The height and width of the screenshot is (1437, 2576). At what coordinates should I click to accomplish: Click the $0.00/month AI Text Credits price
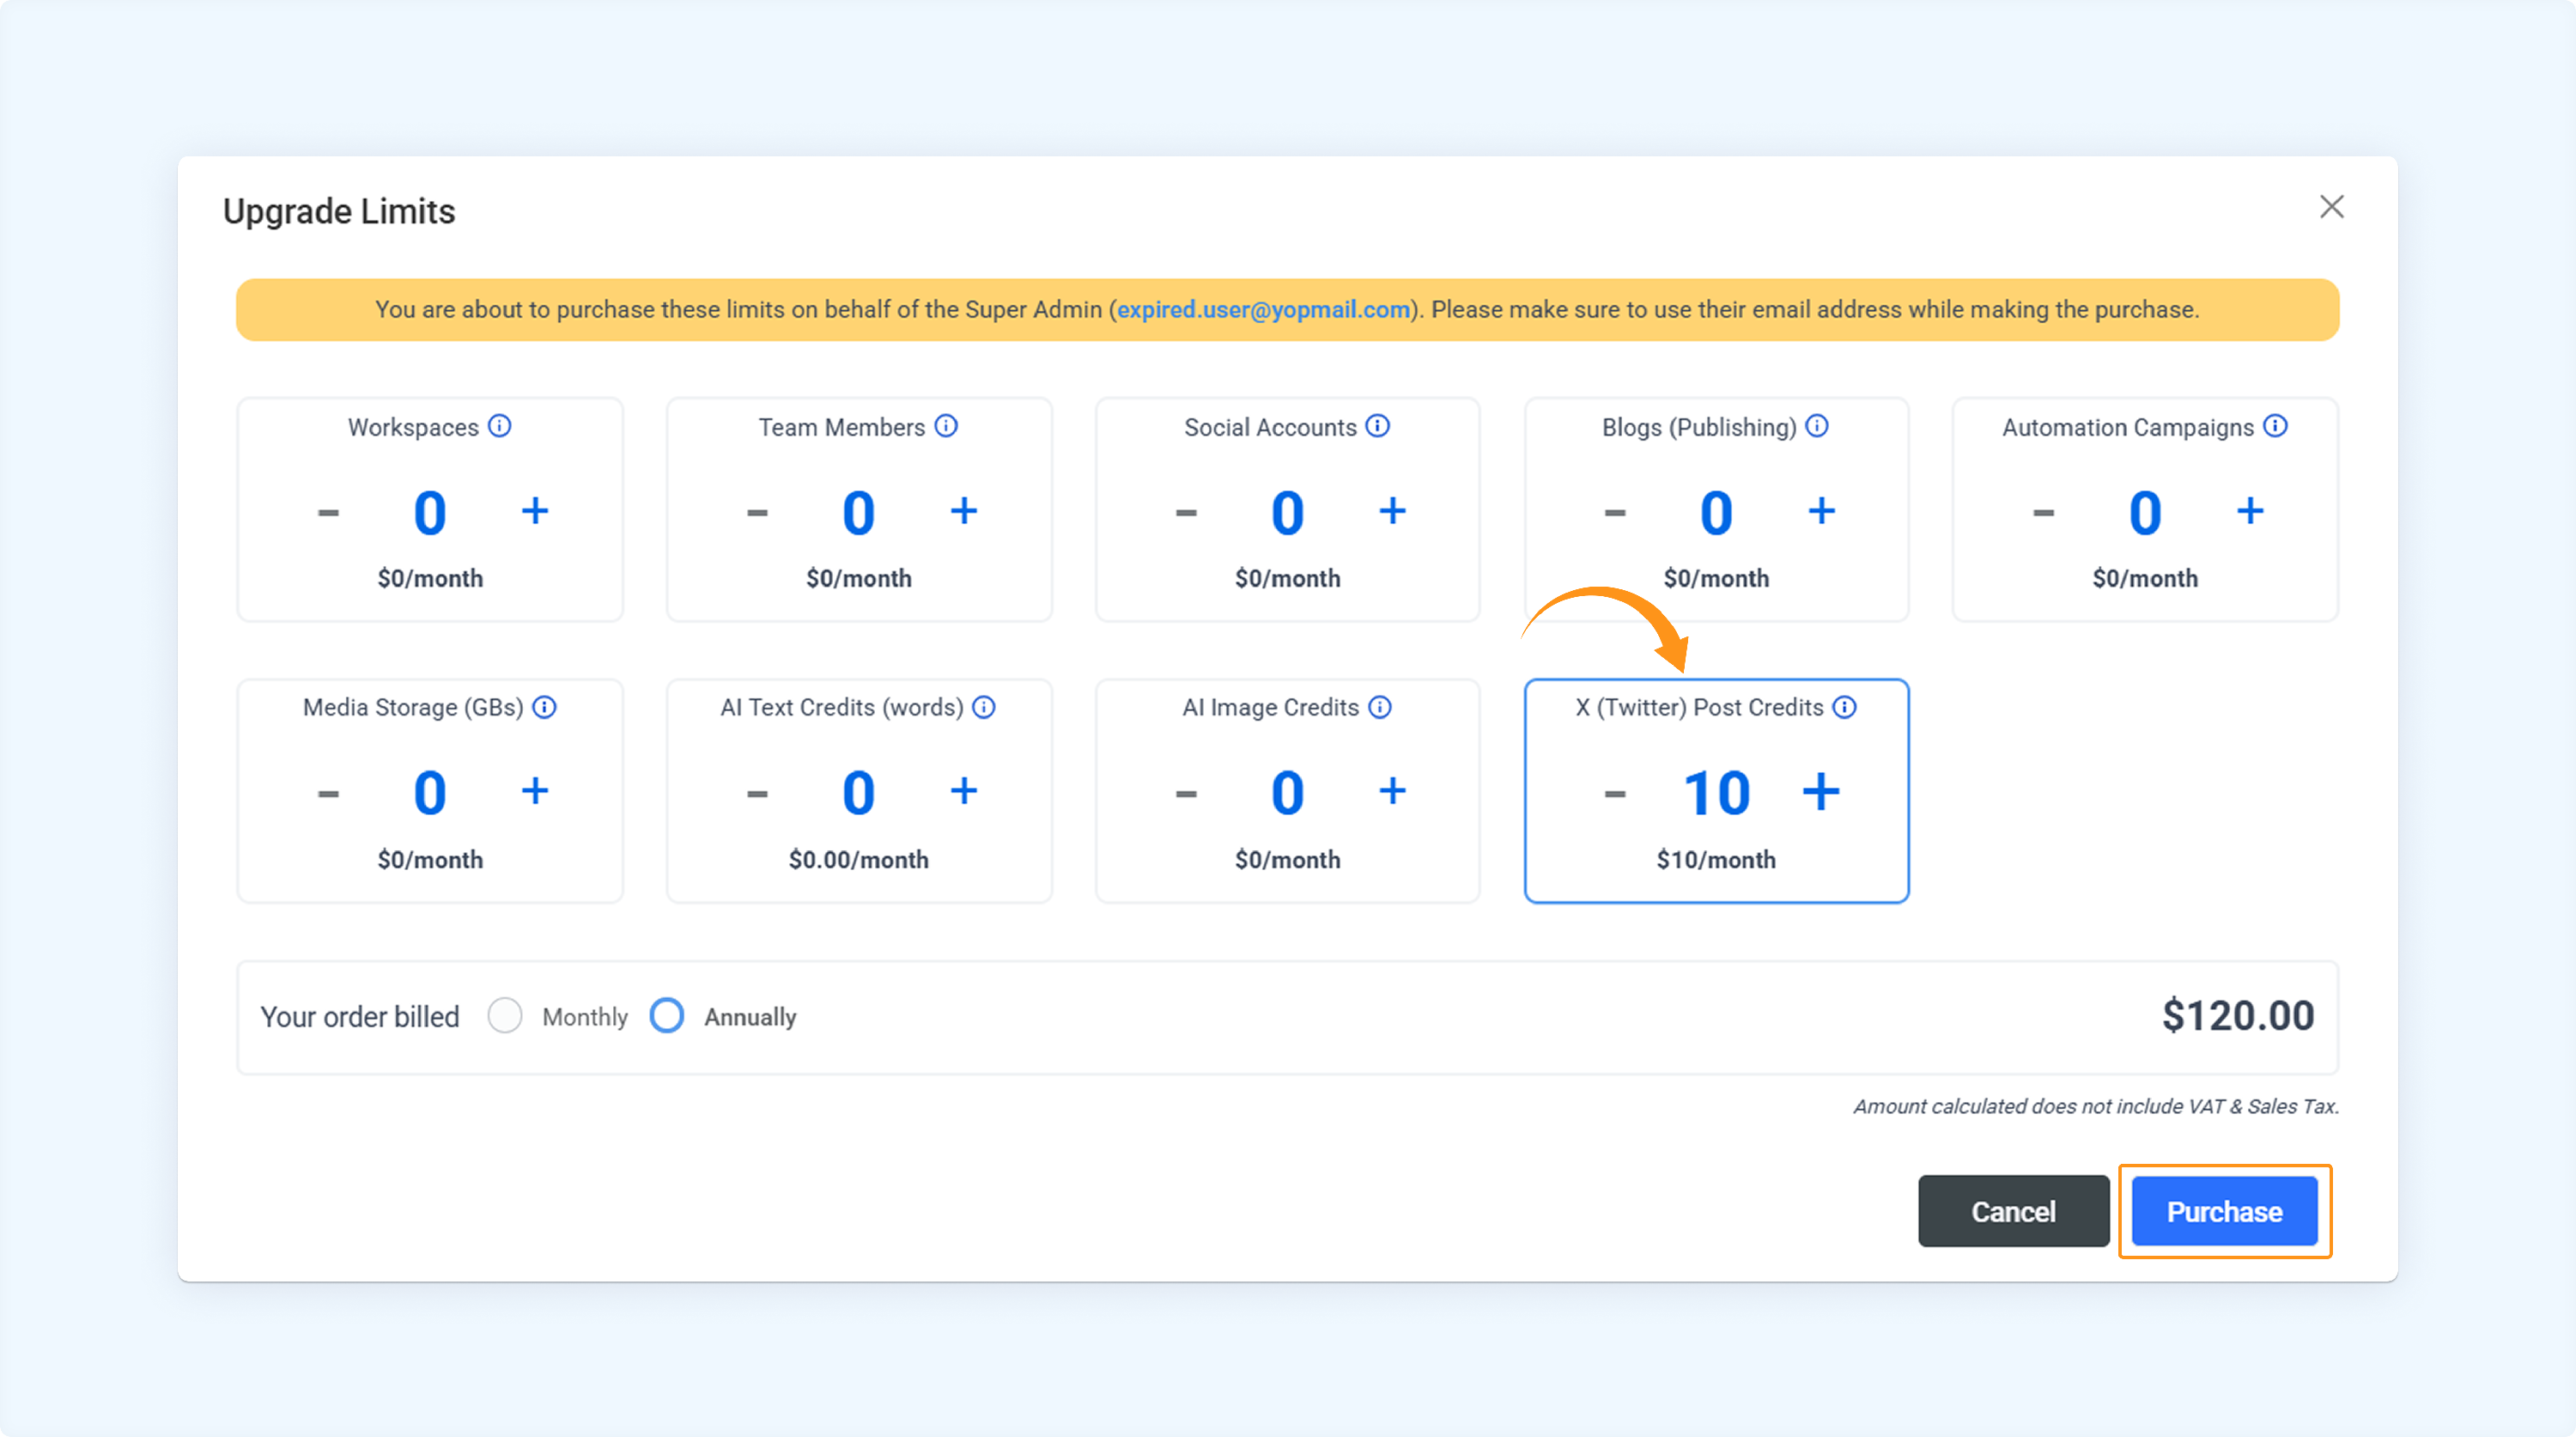click(x=859, y=860)
